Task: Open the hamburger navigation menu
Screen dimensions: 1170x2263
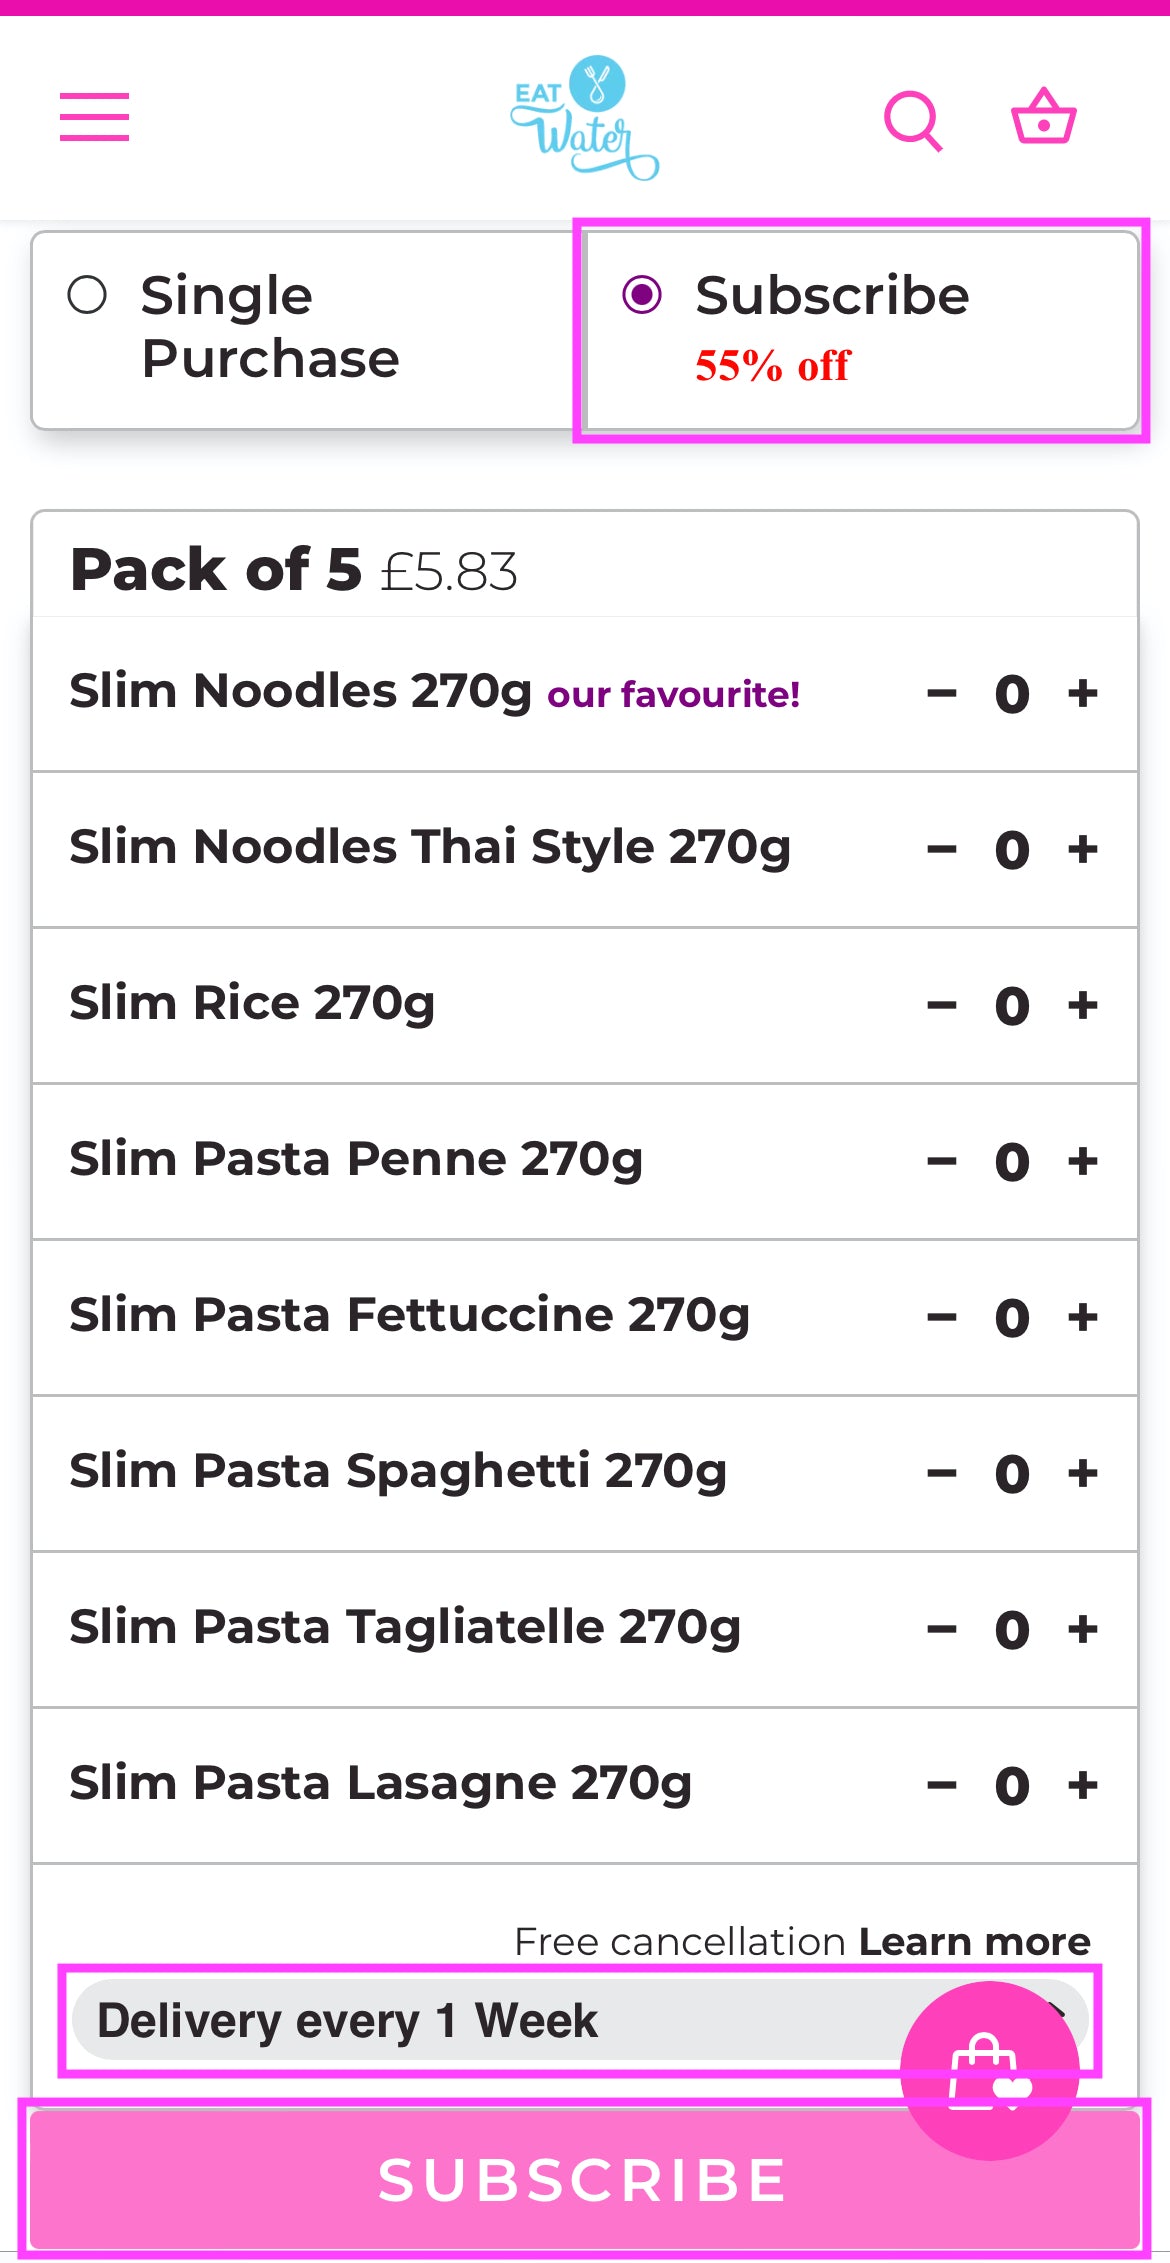Action: (94, 117)
